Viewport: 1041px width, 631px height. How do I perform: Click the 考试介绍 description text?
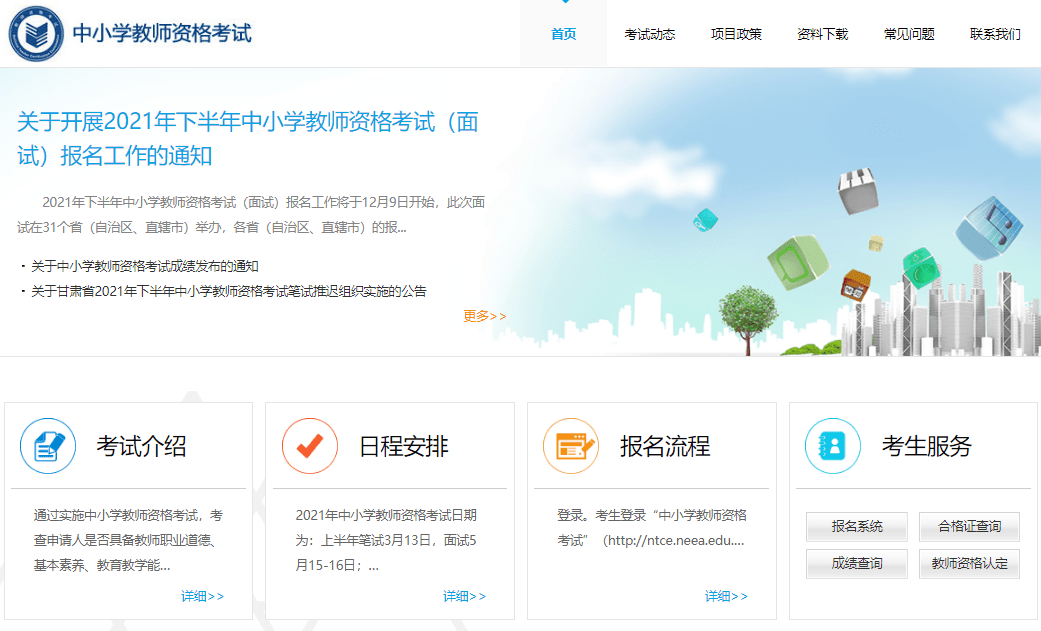point(129,541)
